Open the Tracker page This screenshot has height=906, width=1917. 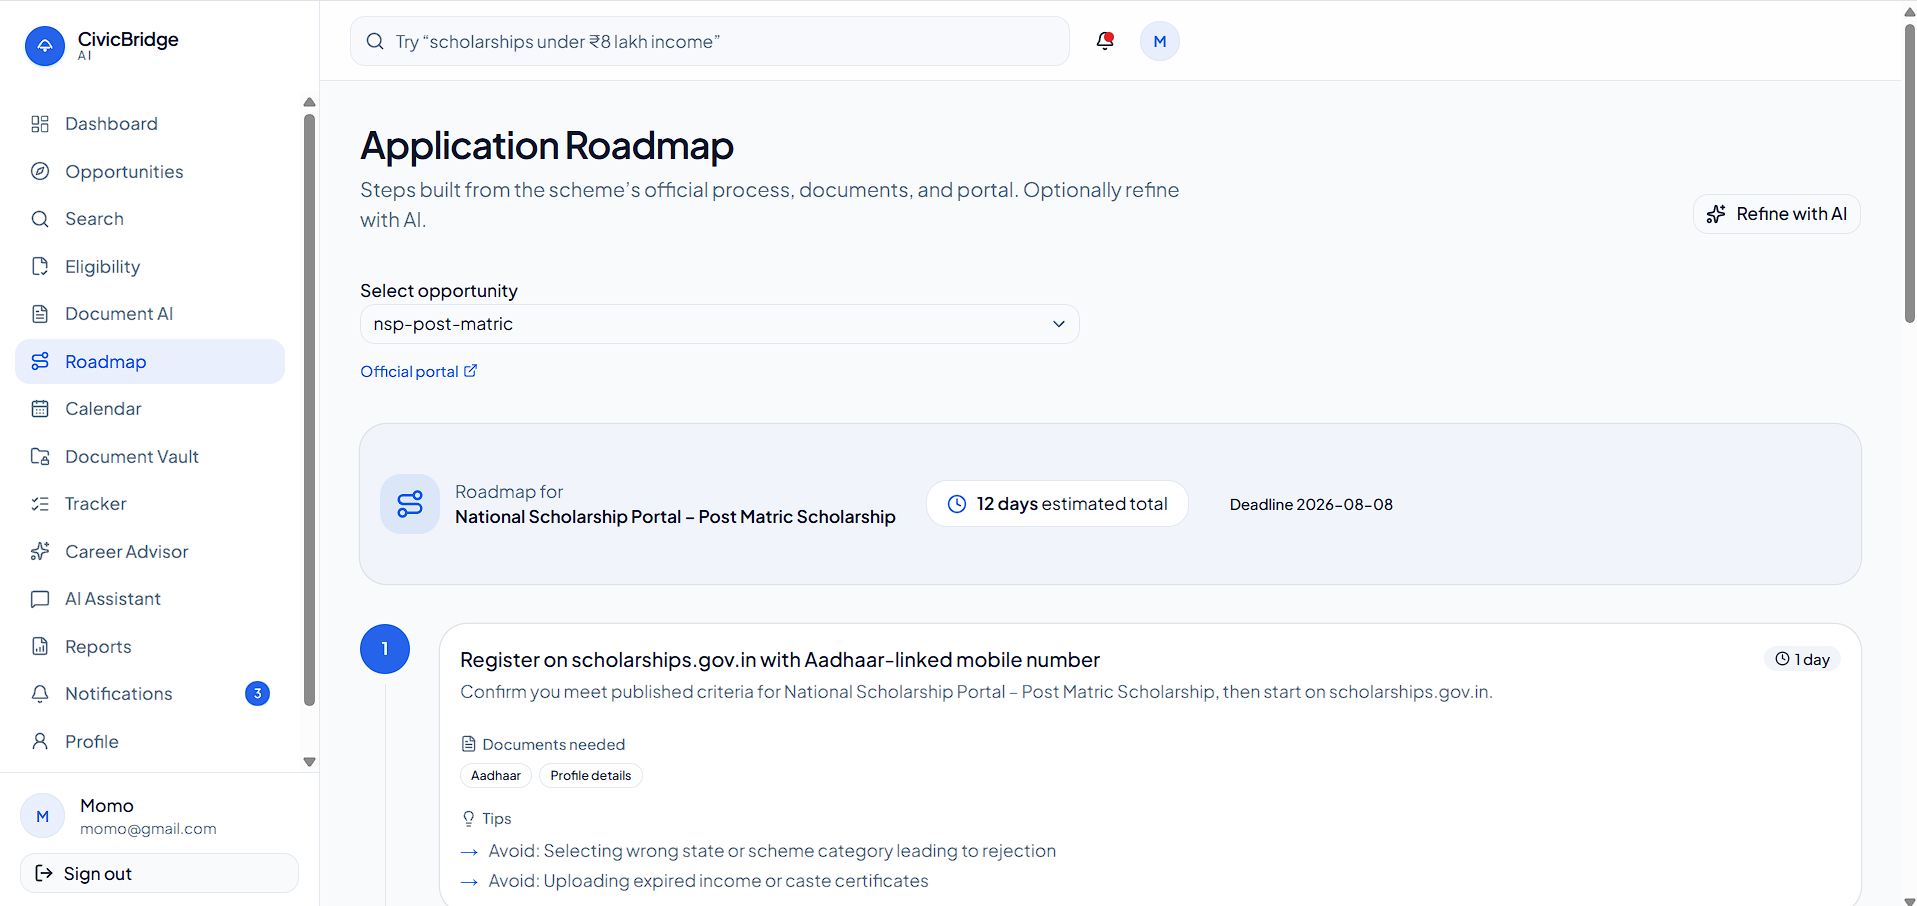[x=150, y=504]
